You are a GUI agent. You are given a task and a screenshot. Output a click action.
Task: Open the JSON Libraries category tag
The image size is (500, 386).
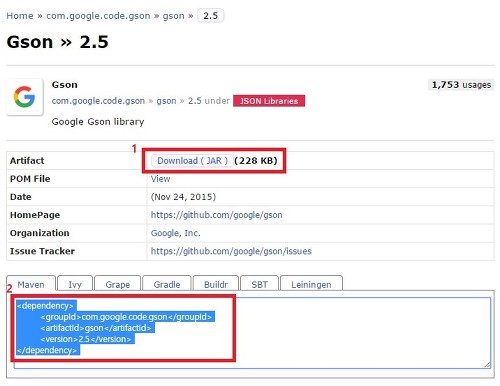point(269,101)
